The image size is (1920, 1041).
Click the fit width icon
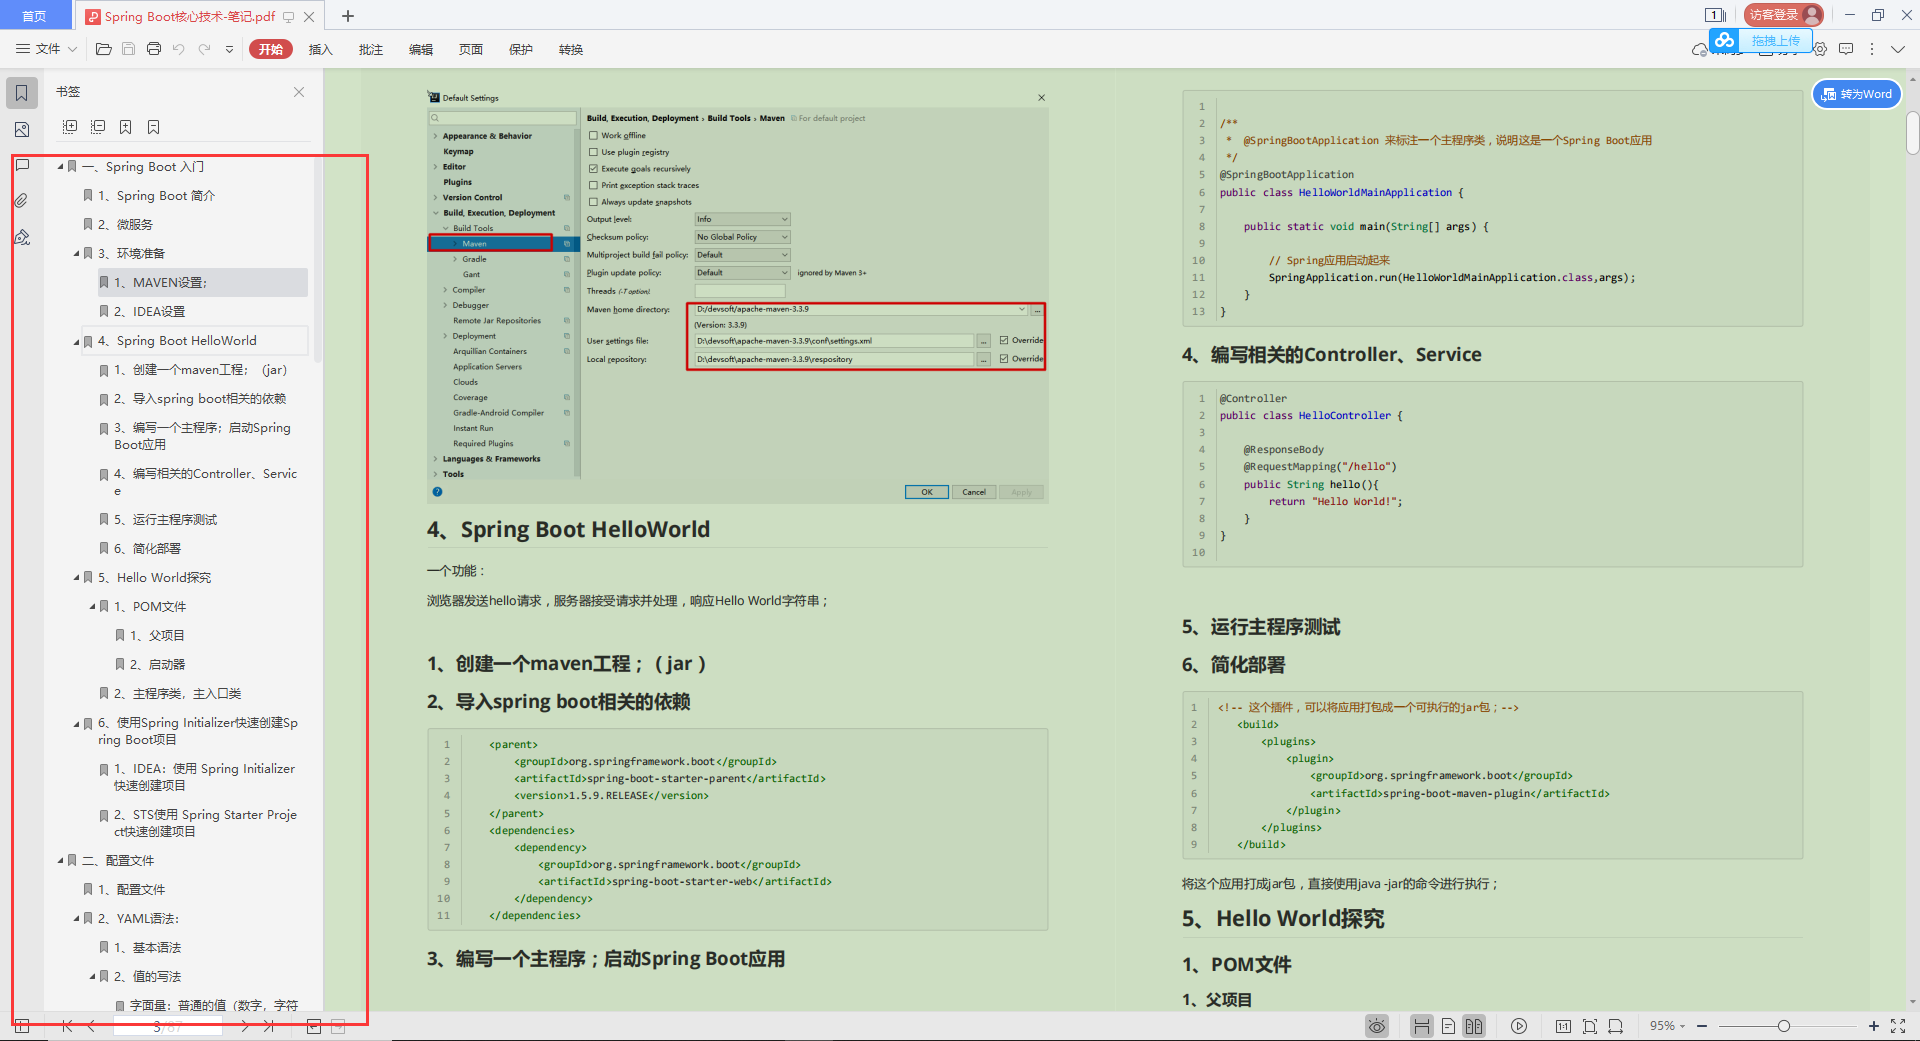point(1616,1026)
